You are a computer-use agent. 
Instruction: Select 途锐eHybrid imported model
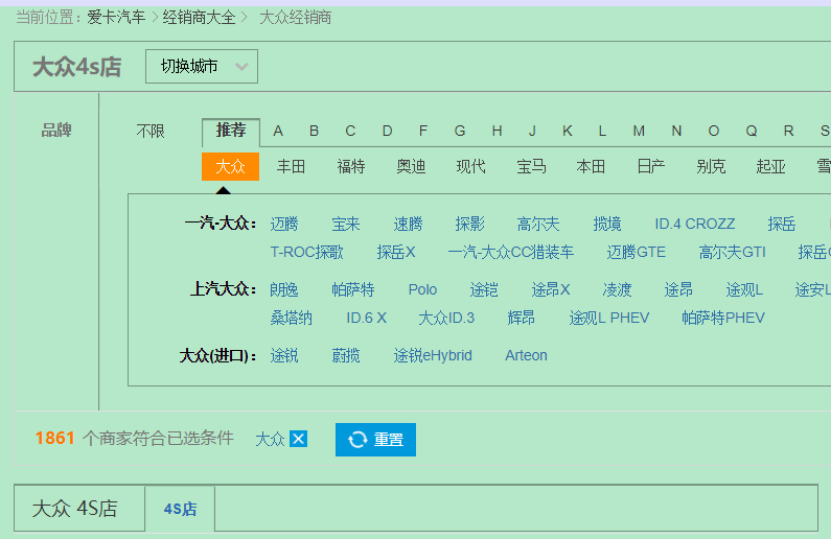pyautogui.click(x=432, y=356)
